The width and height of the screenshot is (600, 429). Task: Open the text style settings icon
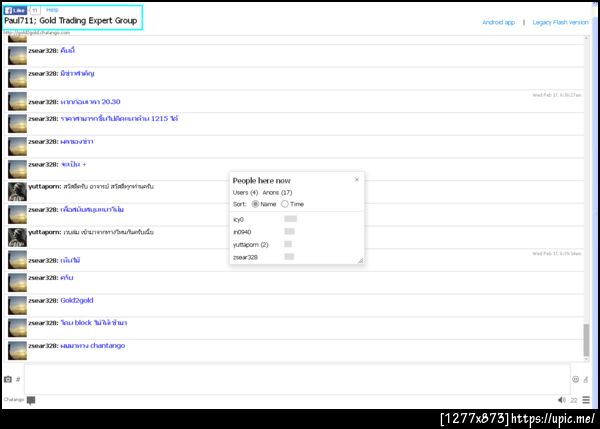pos(586,379)
